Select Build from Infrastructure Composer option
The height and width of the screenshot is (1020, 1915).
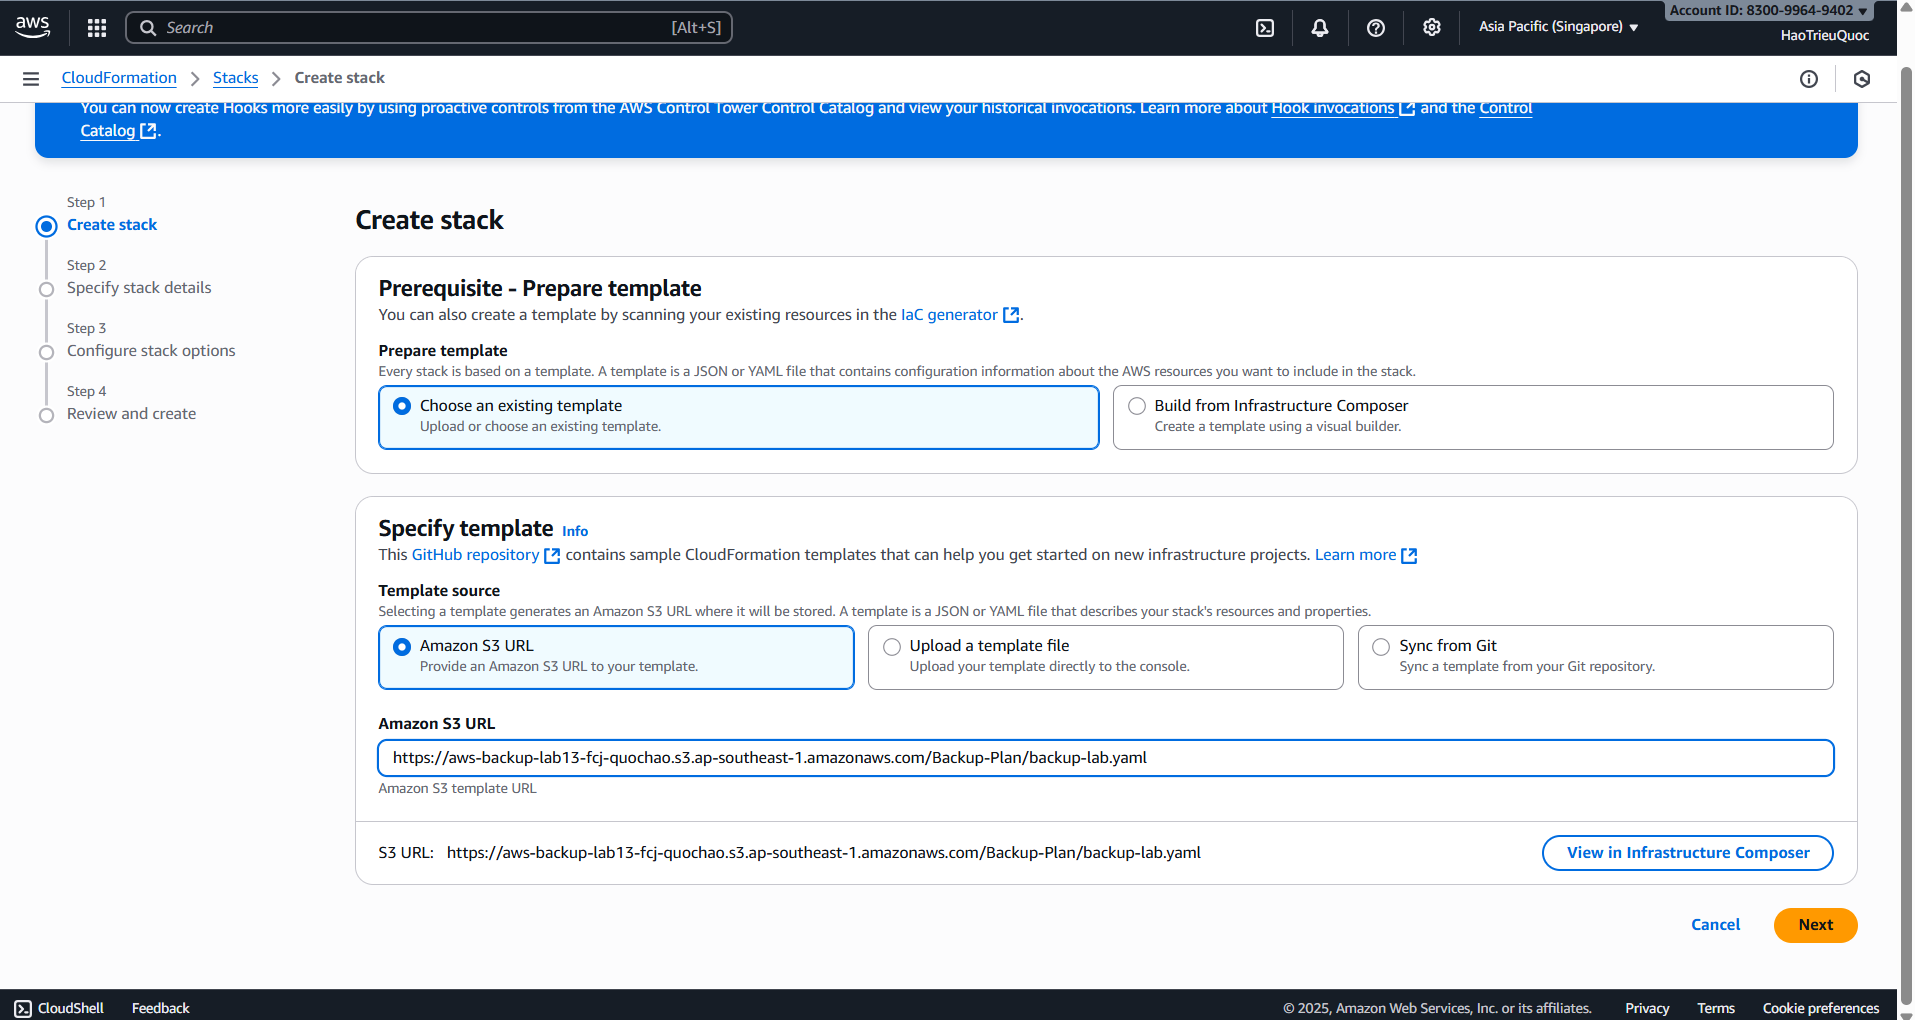[x=1137, y=406]
